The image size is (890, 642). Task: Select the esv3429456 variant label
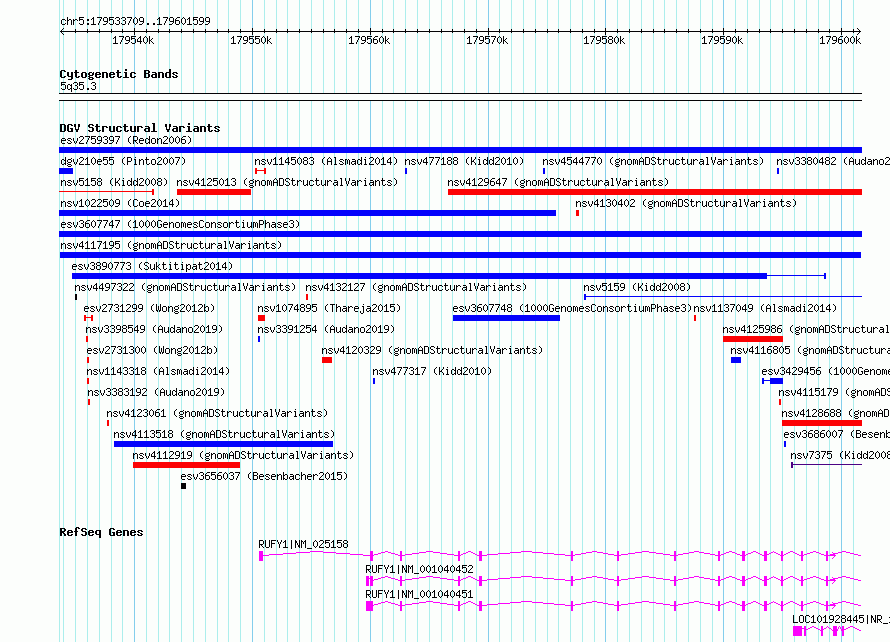pos(825,371)
